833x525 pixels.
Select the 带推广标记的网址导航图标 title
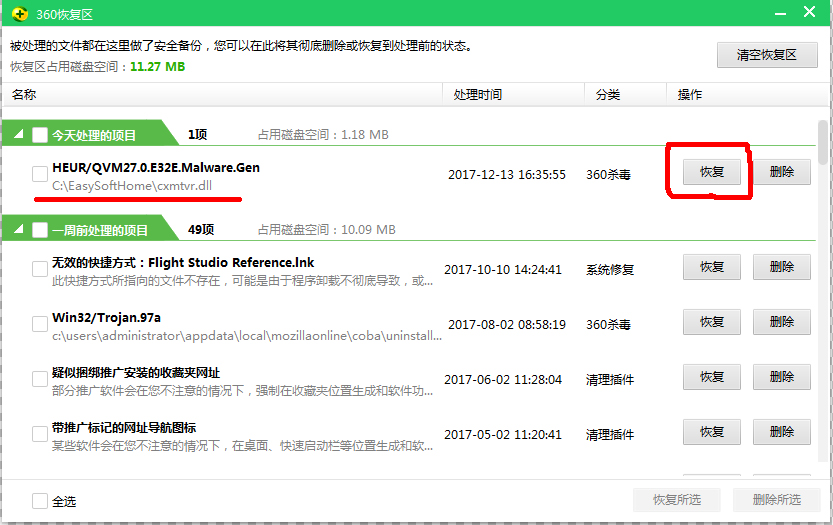click(124, 428)
